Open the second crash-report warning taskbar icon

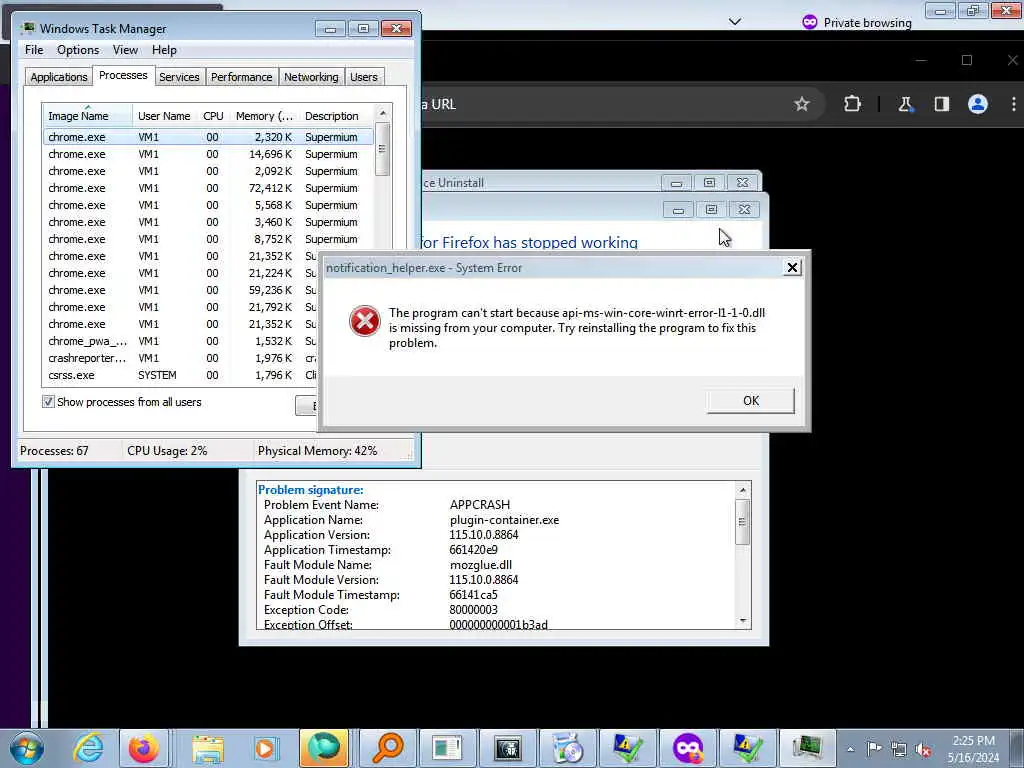747,748
